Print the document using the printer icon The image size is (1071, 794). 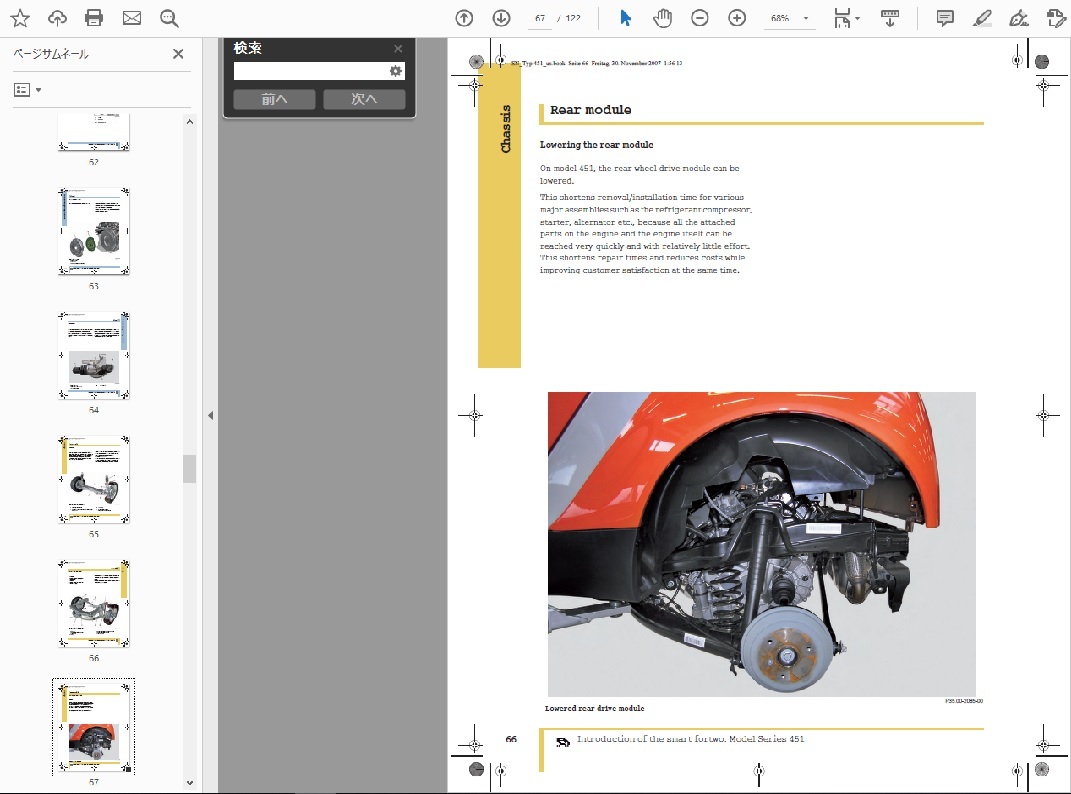point(94,18)
